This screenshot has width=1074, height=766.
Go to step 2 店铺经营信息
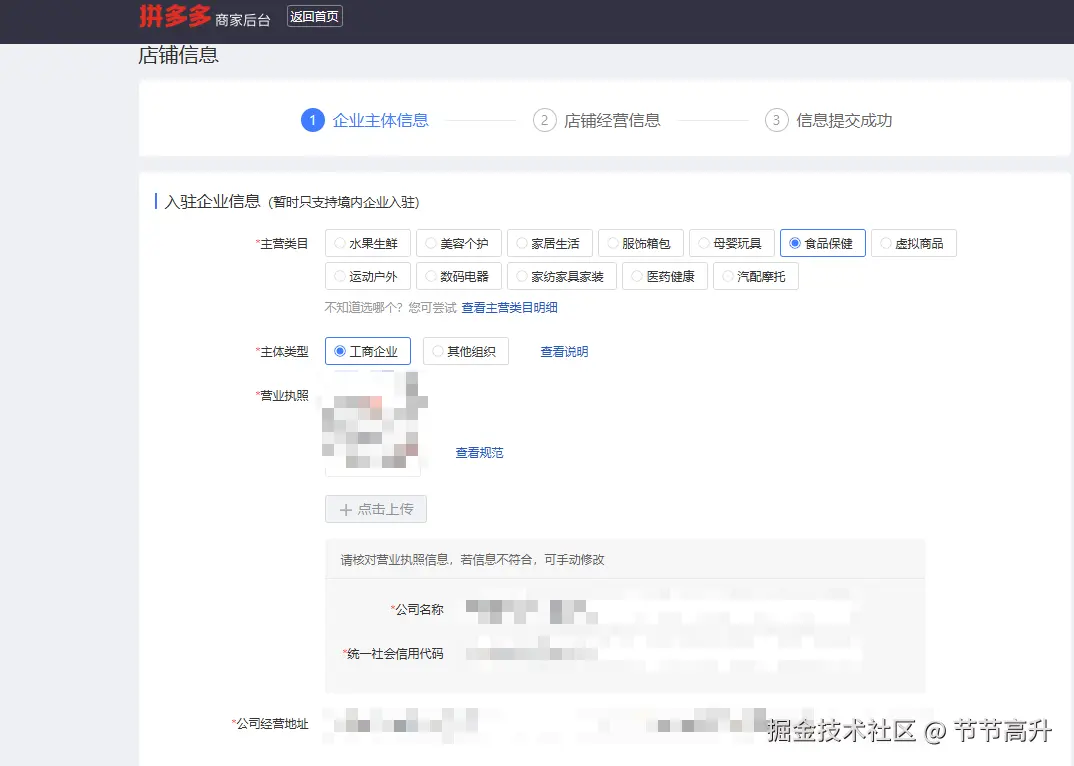(x=597, y=121)
